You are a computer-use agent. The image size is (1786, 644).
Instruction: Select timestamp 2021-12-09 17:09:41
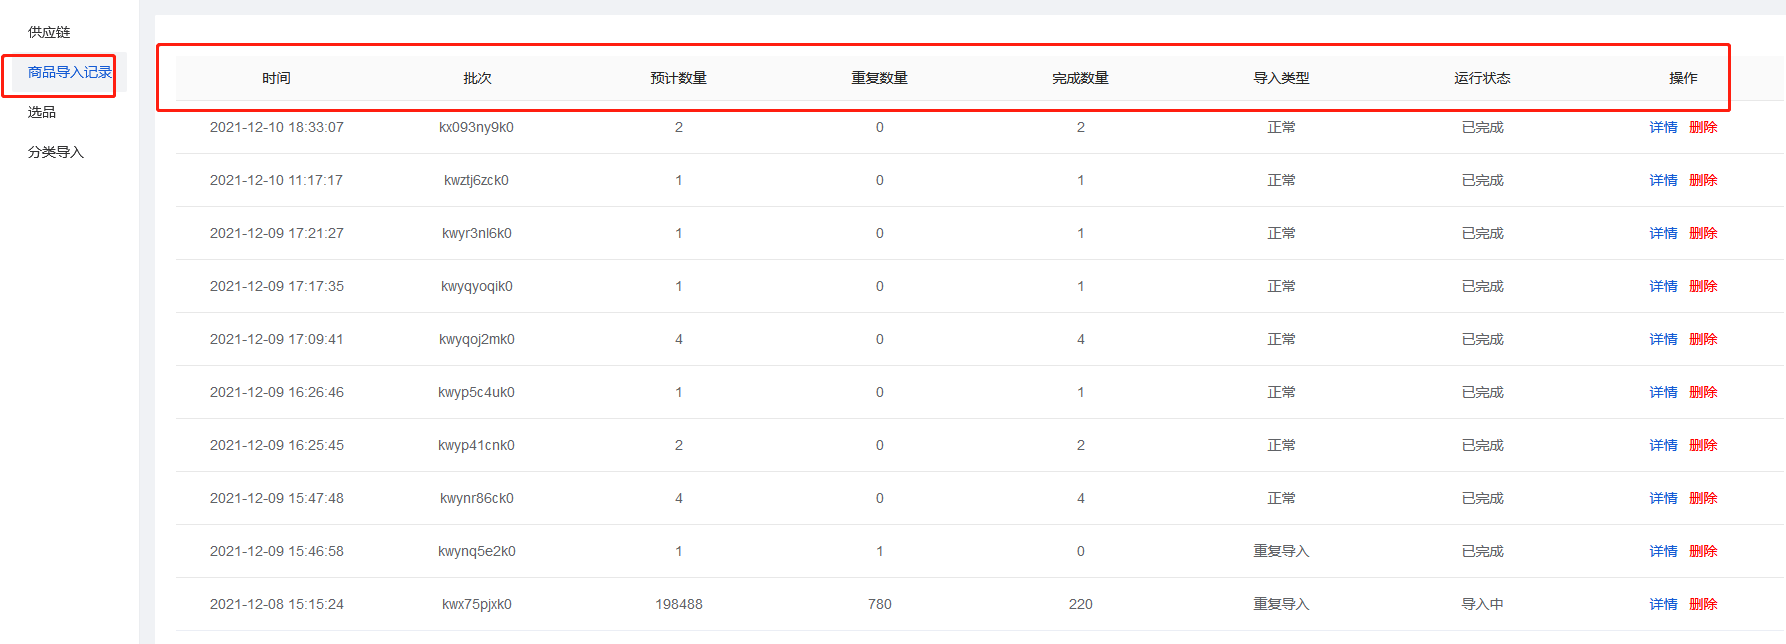tap(276, 339)
